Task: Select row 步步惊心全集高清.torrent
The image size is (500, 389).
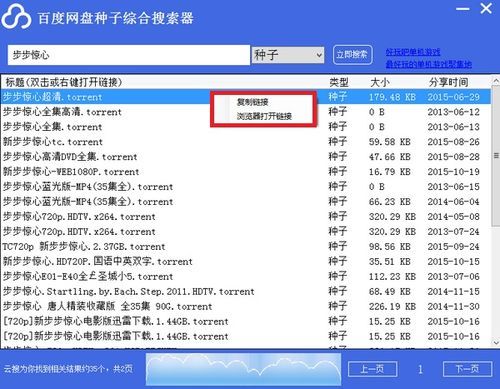Action: 246,112
